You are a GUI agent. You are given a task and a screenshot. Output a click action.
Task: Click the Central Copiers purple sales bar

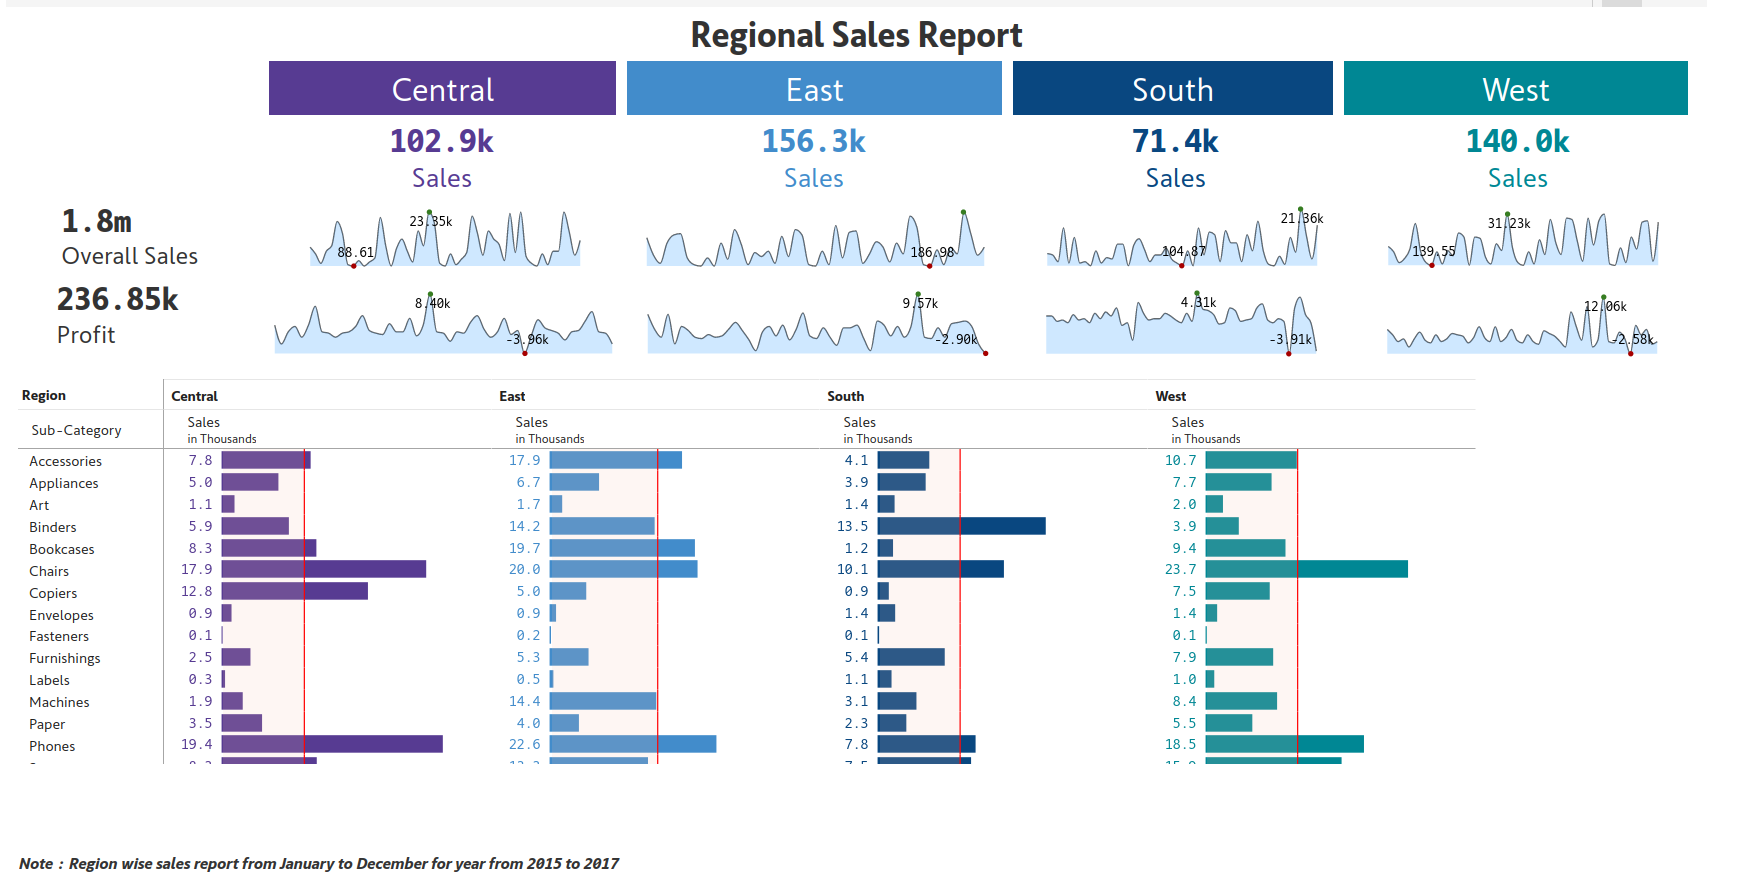pos(295,591)
